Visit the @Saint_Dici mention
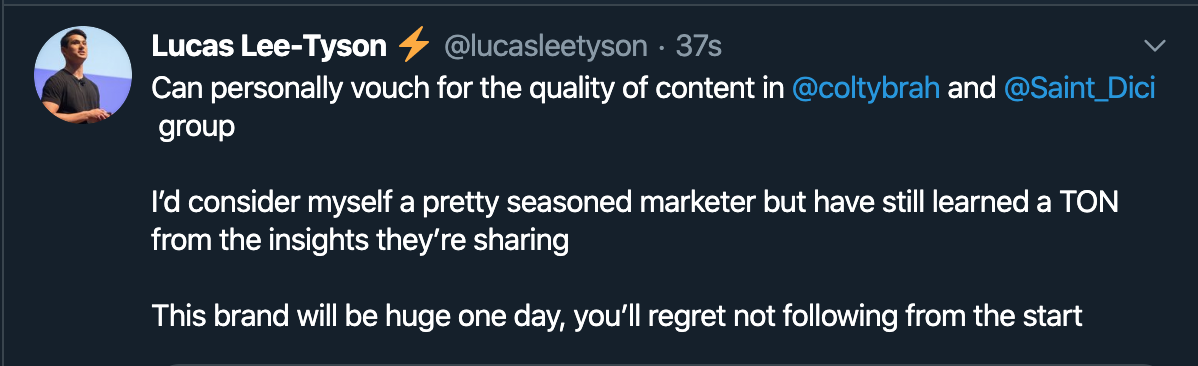 [1080, 89]
